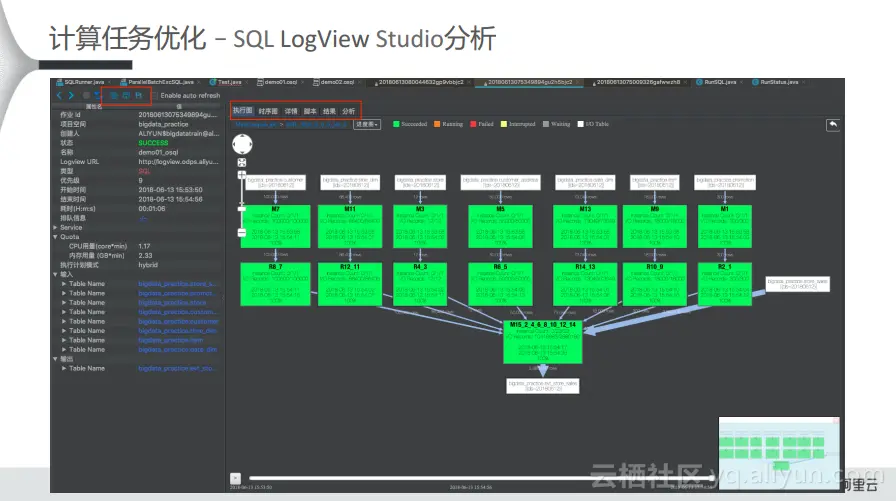Open the 分析 tab

tap(348, 111)
